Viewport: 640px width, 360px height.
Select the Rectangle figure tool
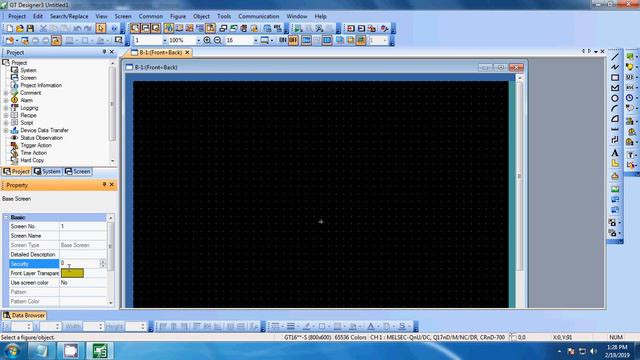pyautogui.click(x=615, y=78)
